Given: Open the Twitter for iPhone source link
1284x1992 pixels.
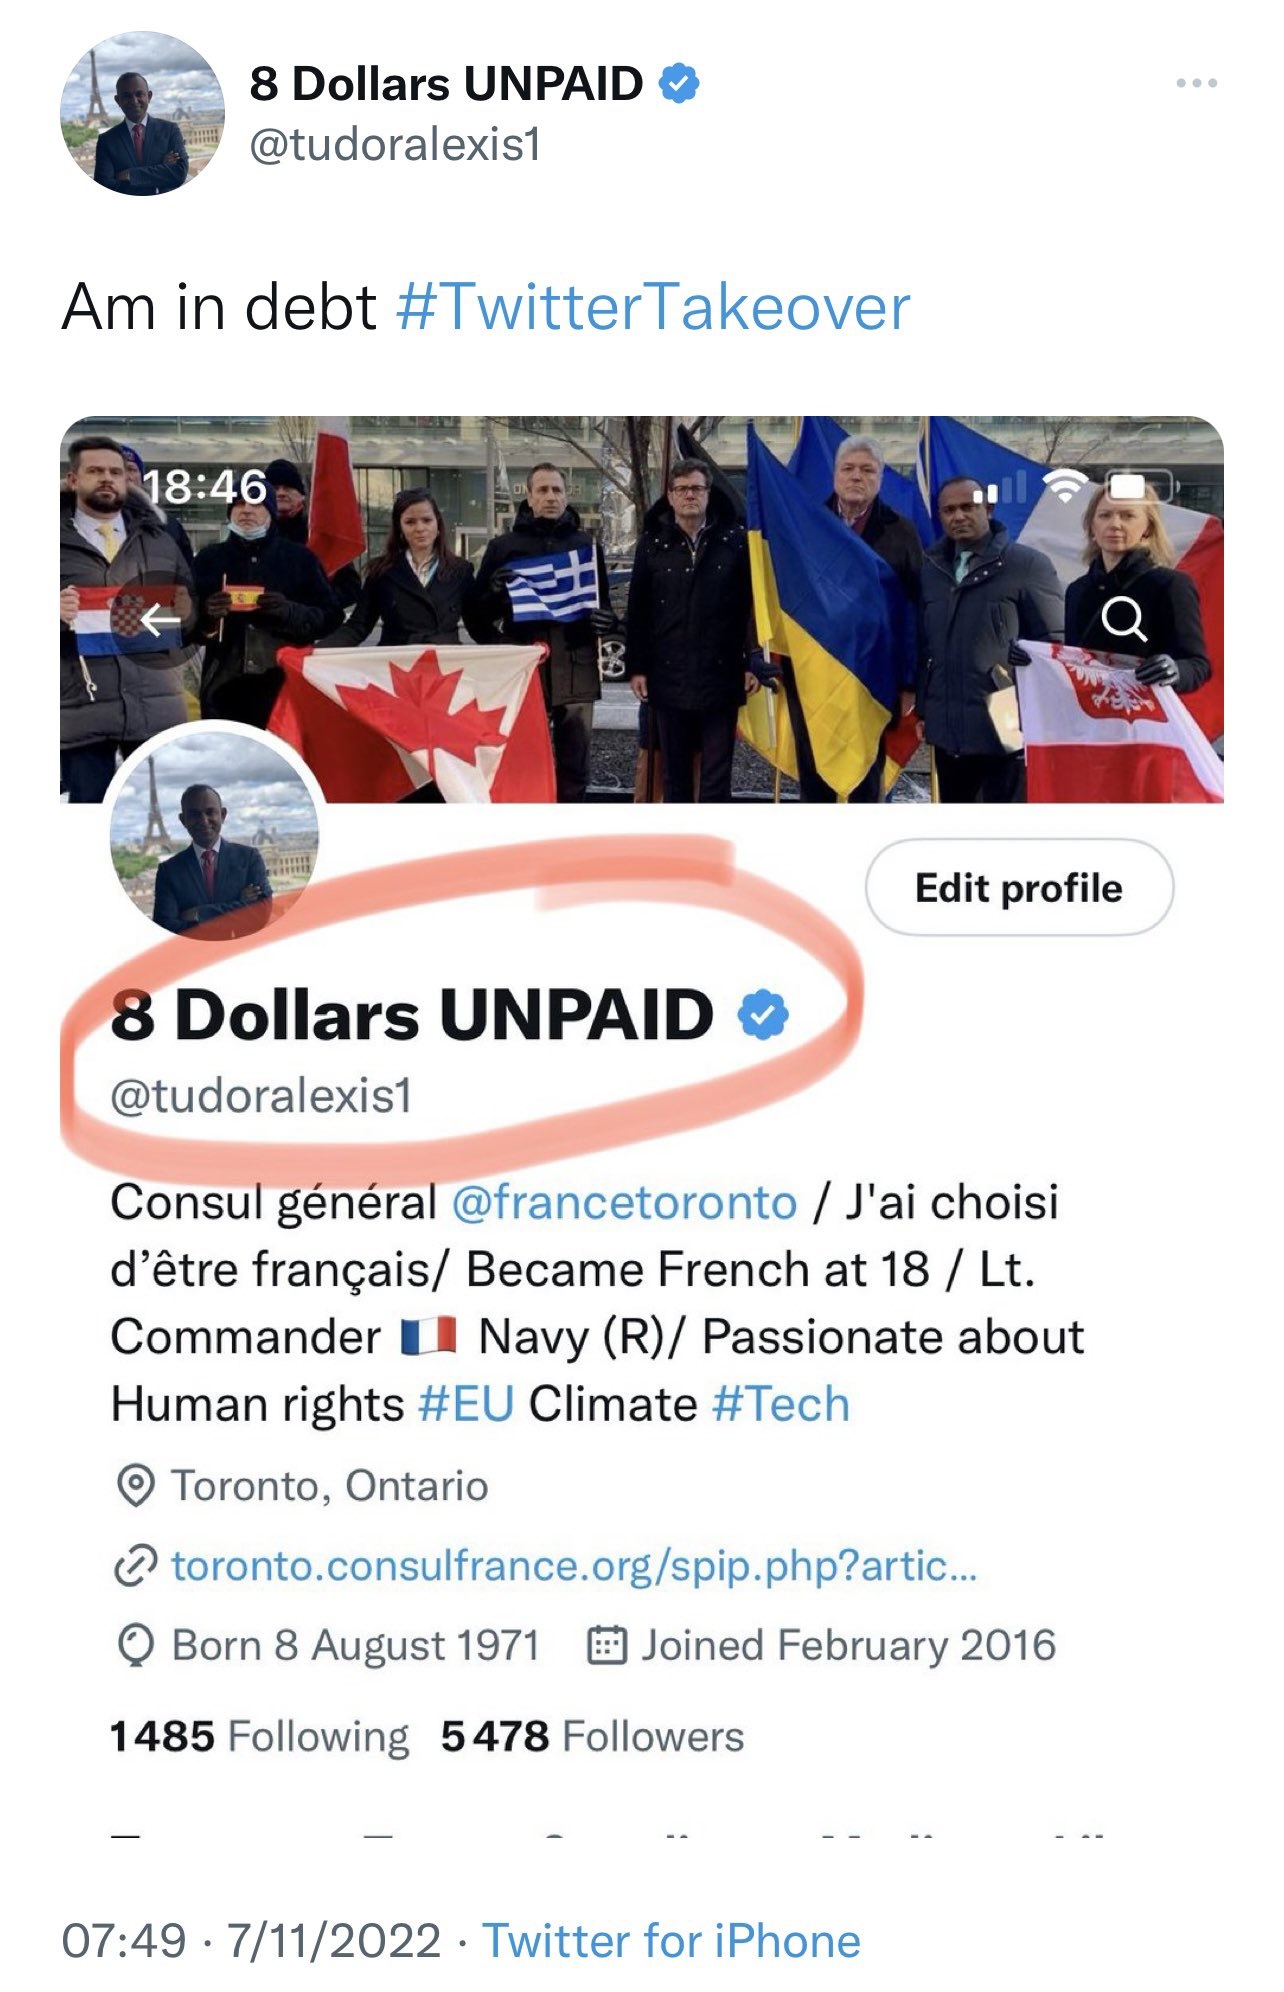Looking at the screenshot, I should [x=671, y=1941].
